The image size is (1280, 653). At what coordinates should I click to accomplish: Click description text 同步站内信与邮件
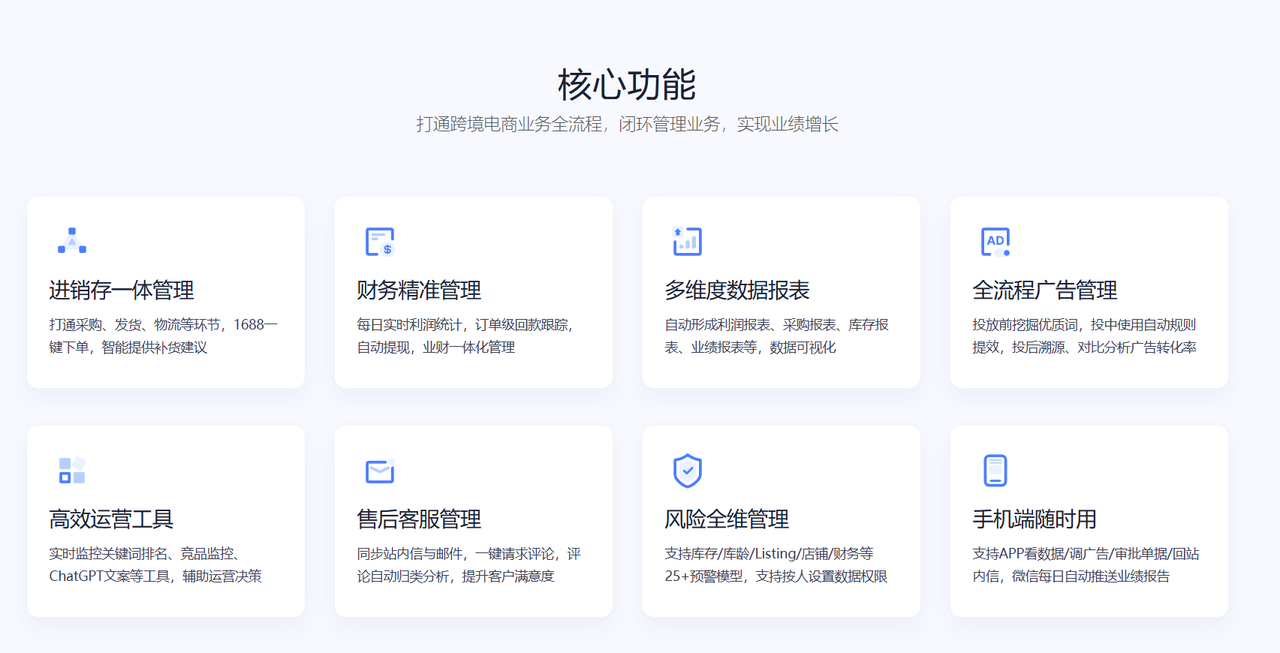click(x=411, y=554)
